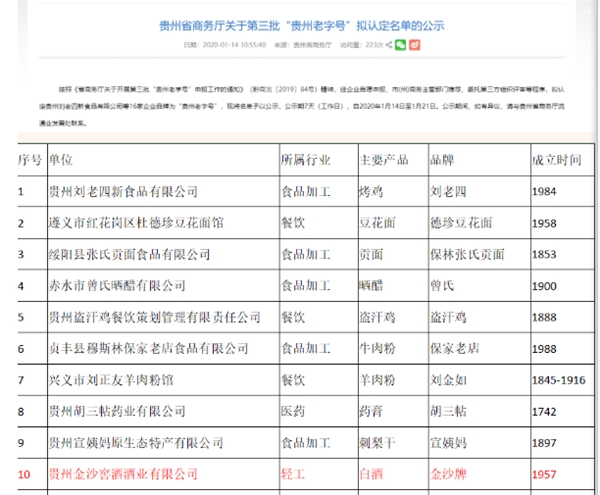Screen dimensions: 600x495
Task: Select the year cell 1897
Action: (x=562, y=443)
